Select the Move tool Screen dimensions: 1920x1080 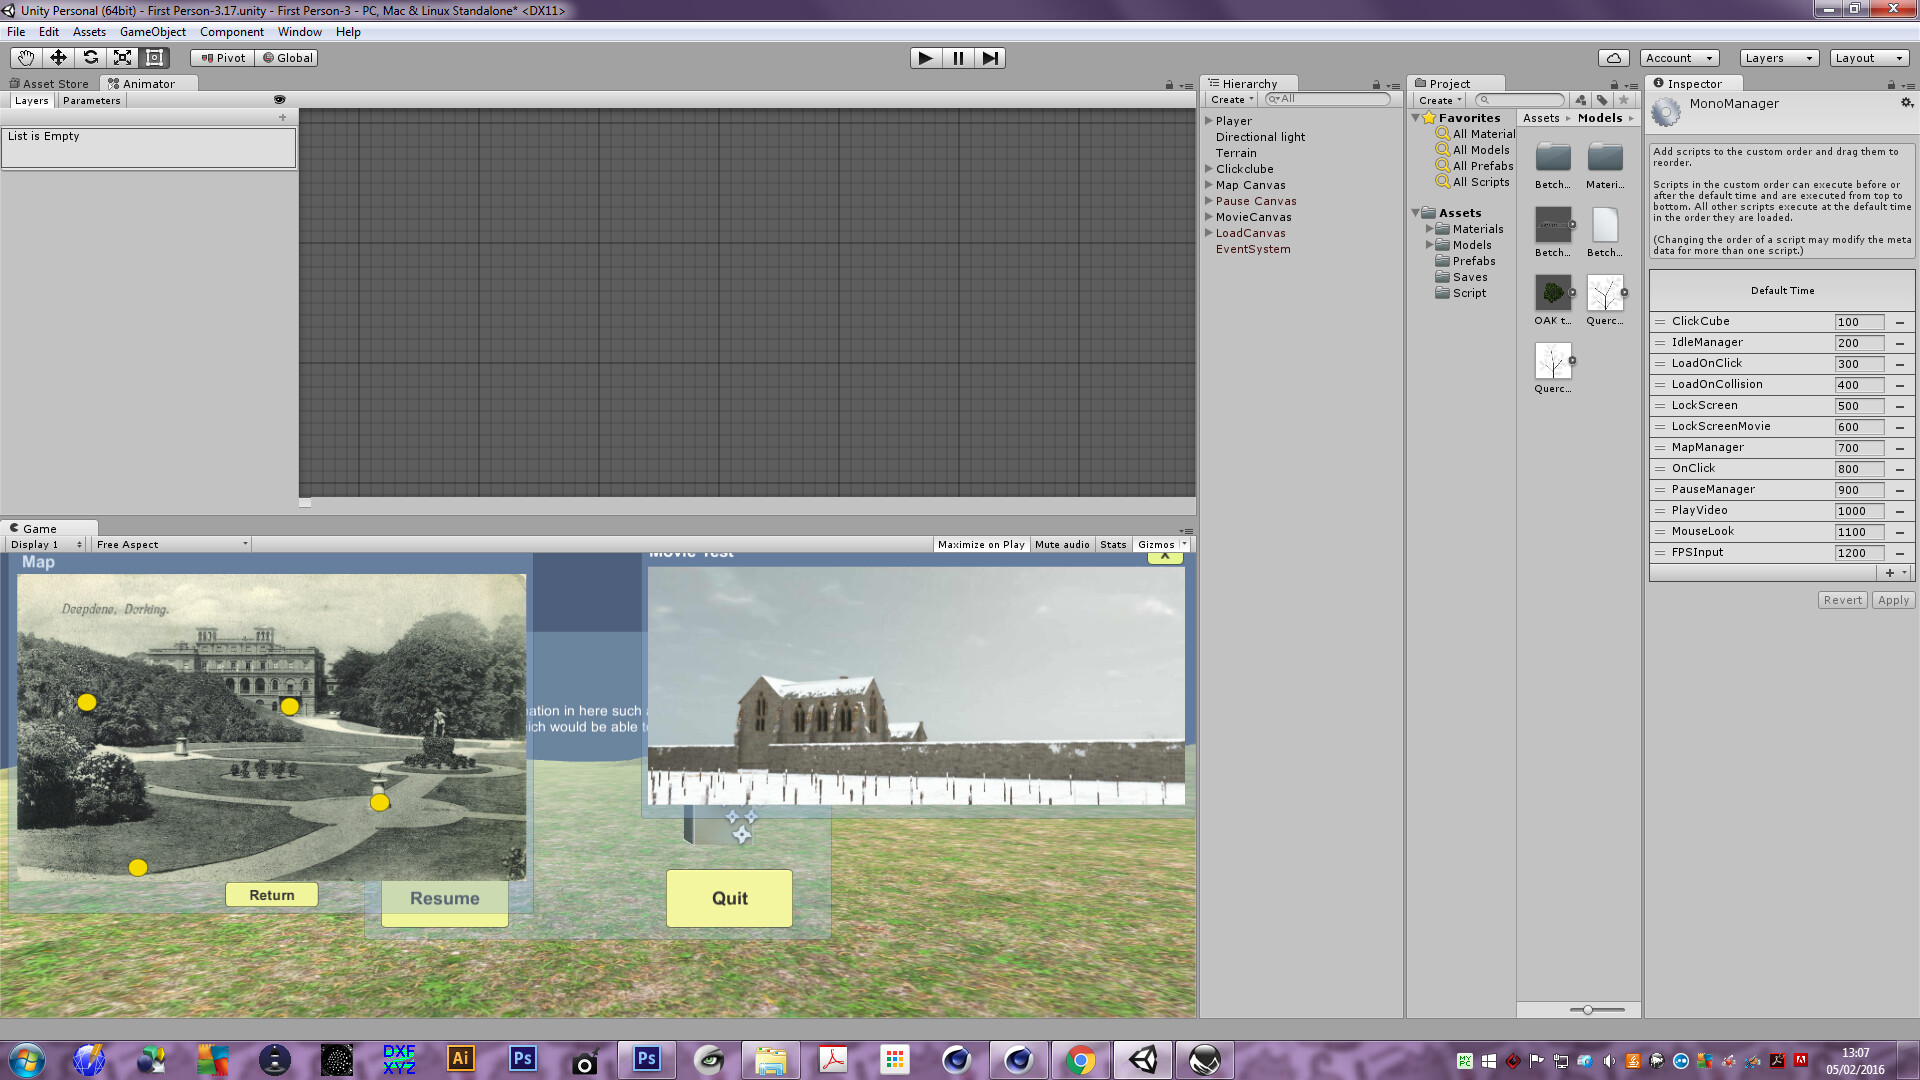click(57, 57)
